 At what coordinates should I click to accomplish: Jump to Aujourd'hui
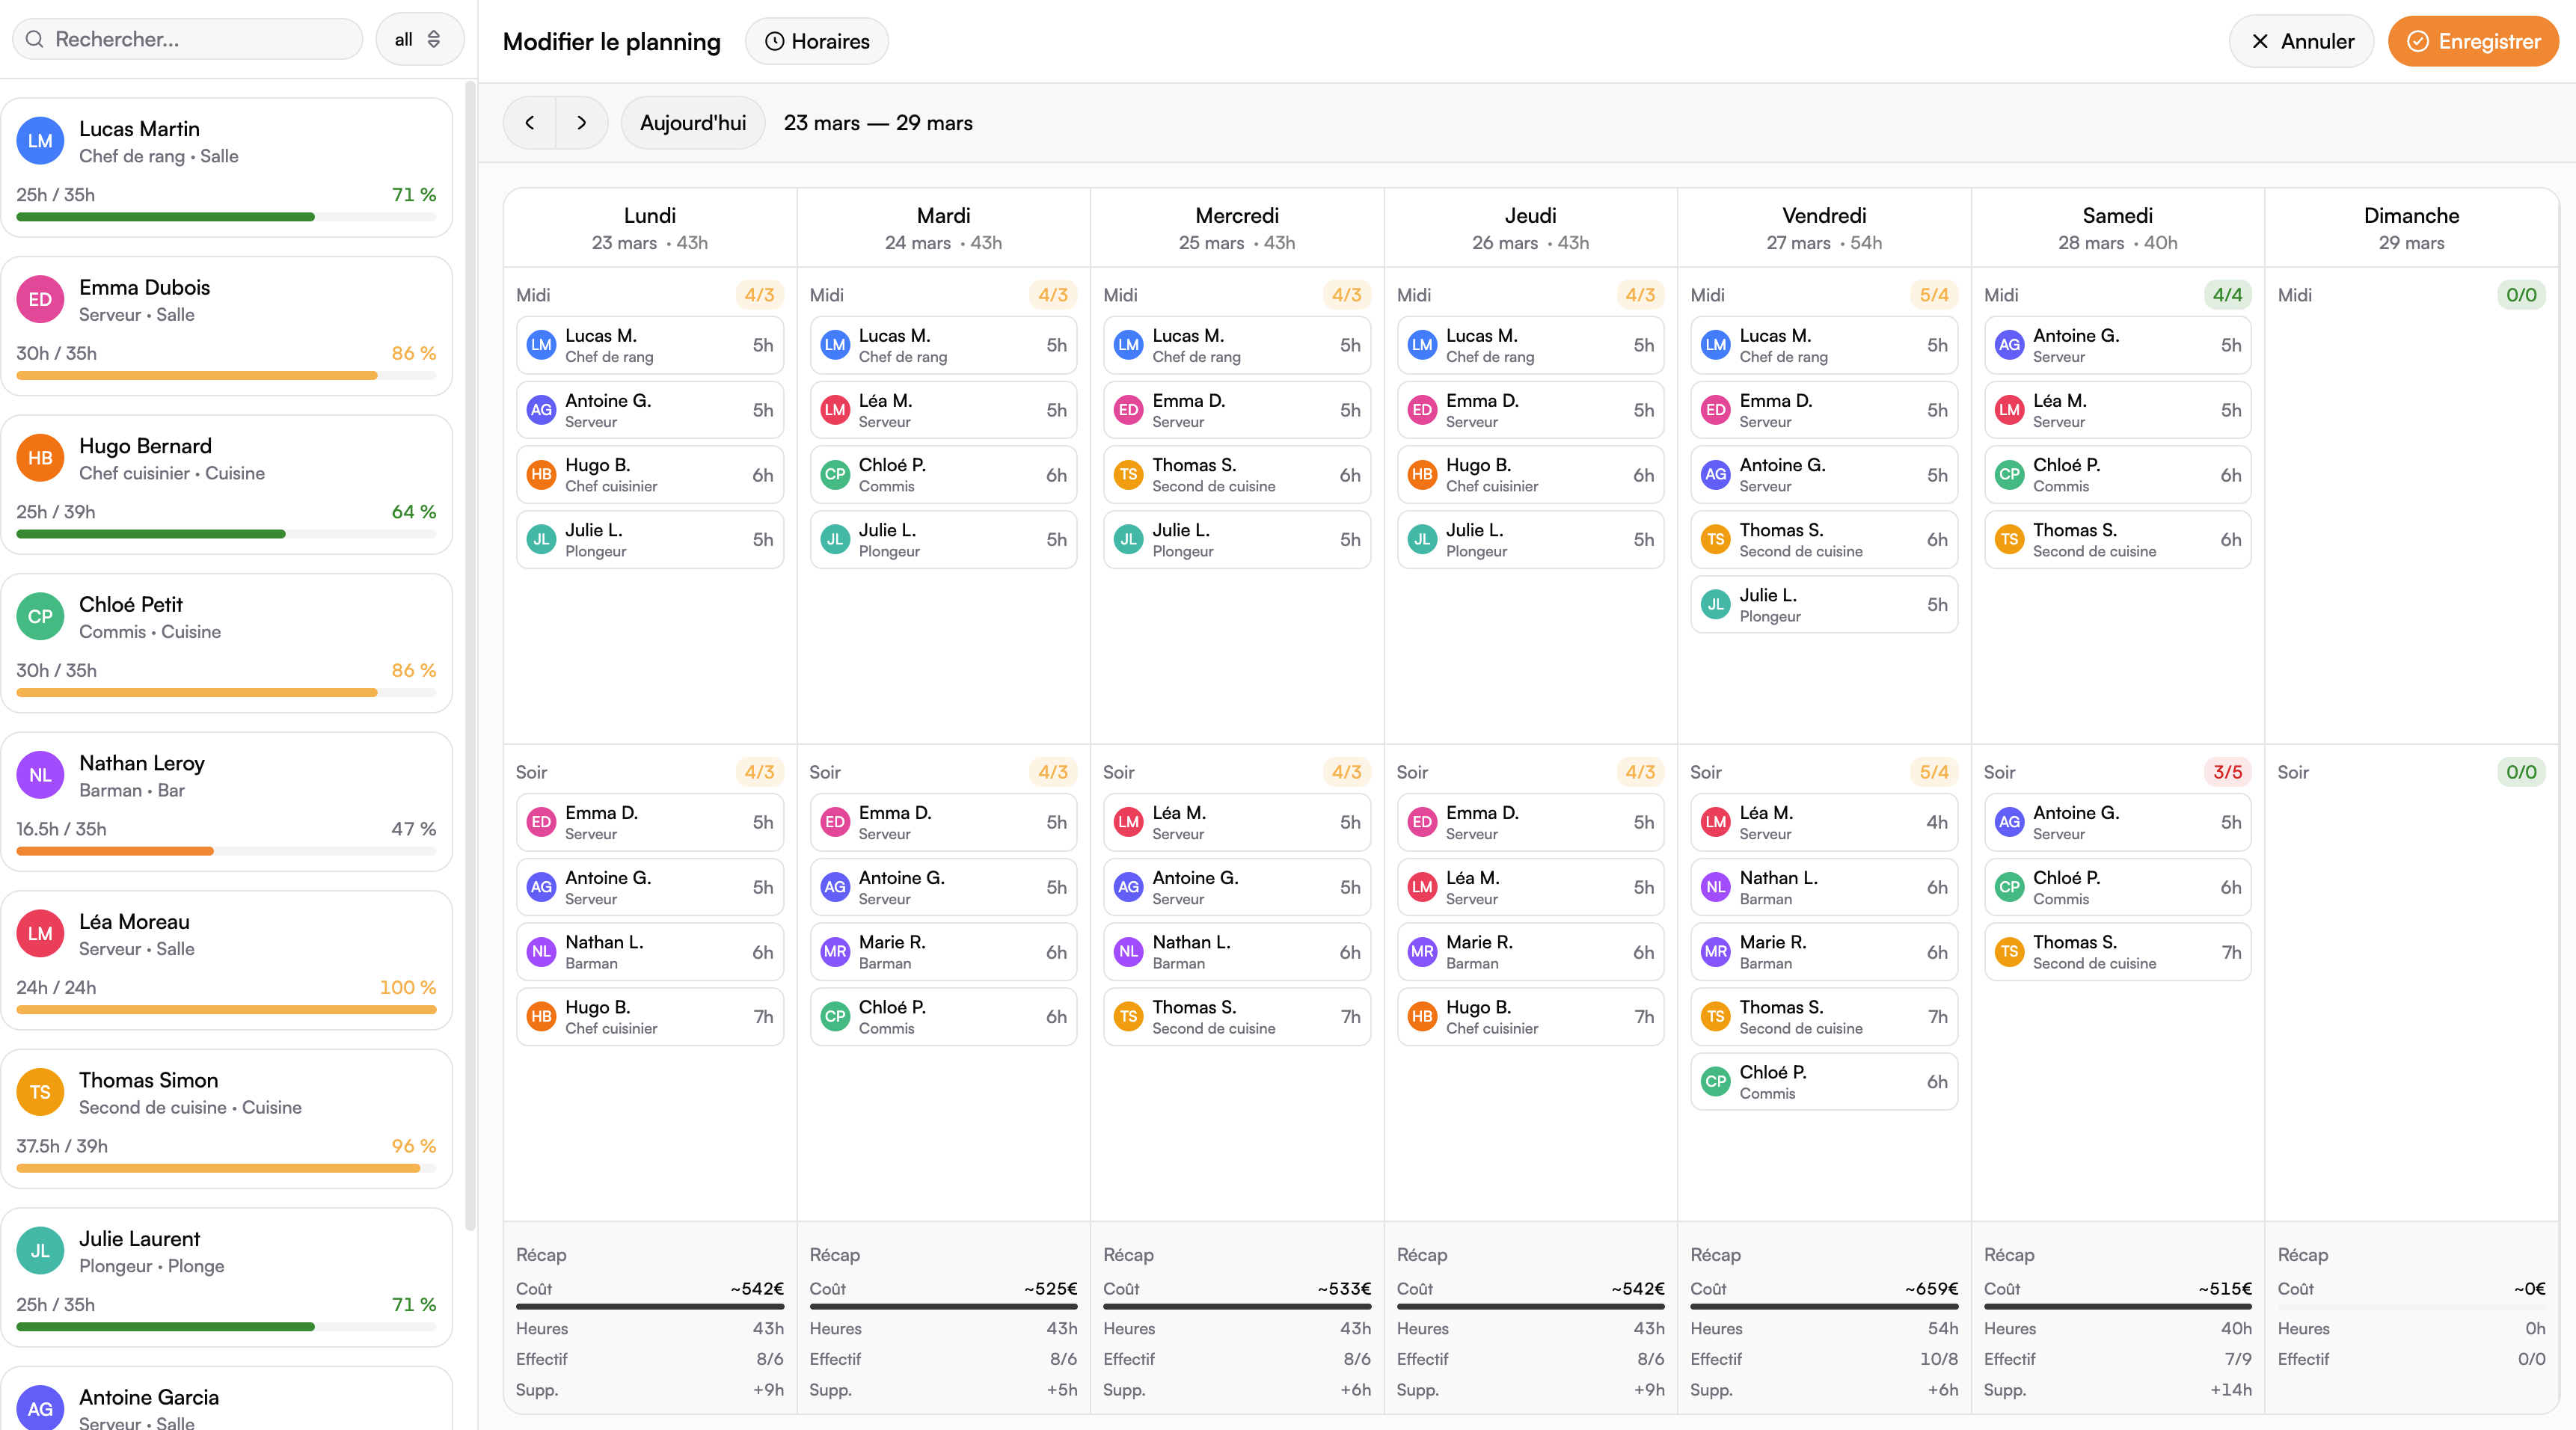click(692, 123)
